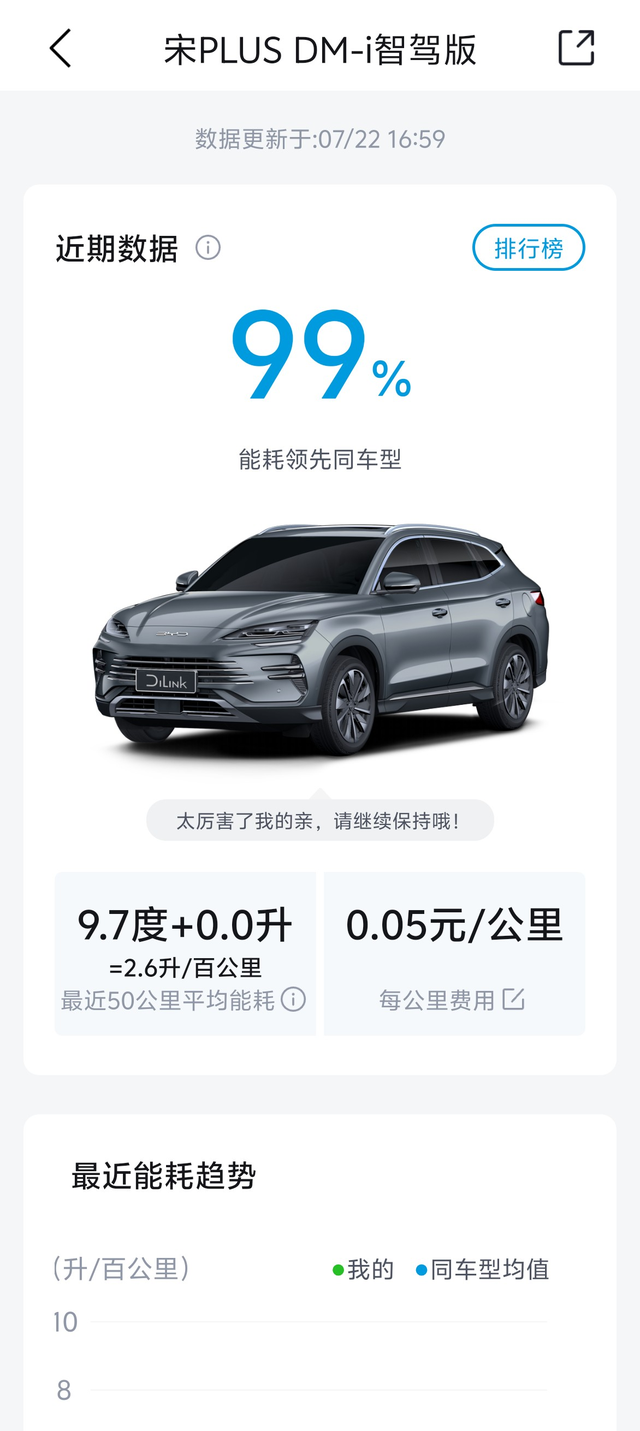Tap the info icon beside 最近50公里平均能耗
Screen dimensions: 640x1431
293,999
